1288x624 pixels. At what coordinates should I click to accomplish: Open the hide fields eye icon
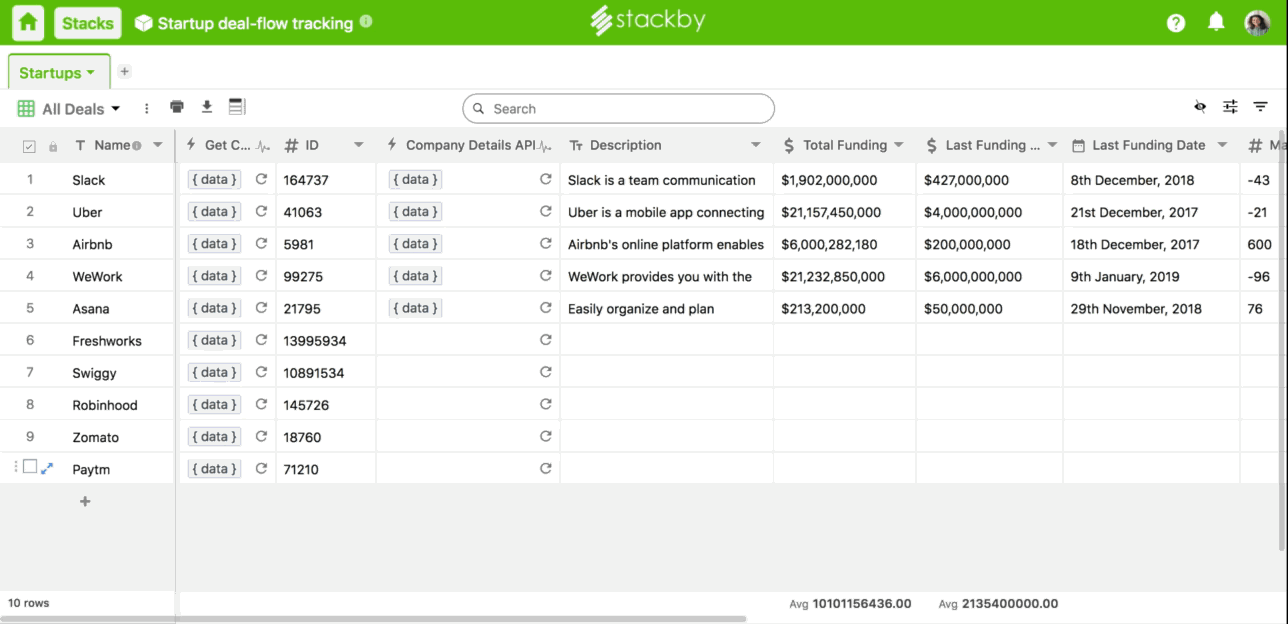tap(1197, 106)
